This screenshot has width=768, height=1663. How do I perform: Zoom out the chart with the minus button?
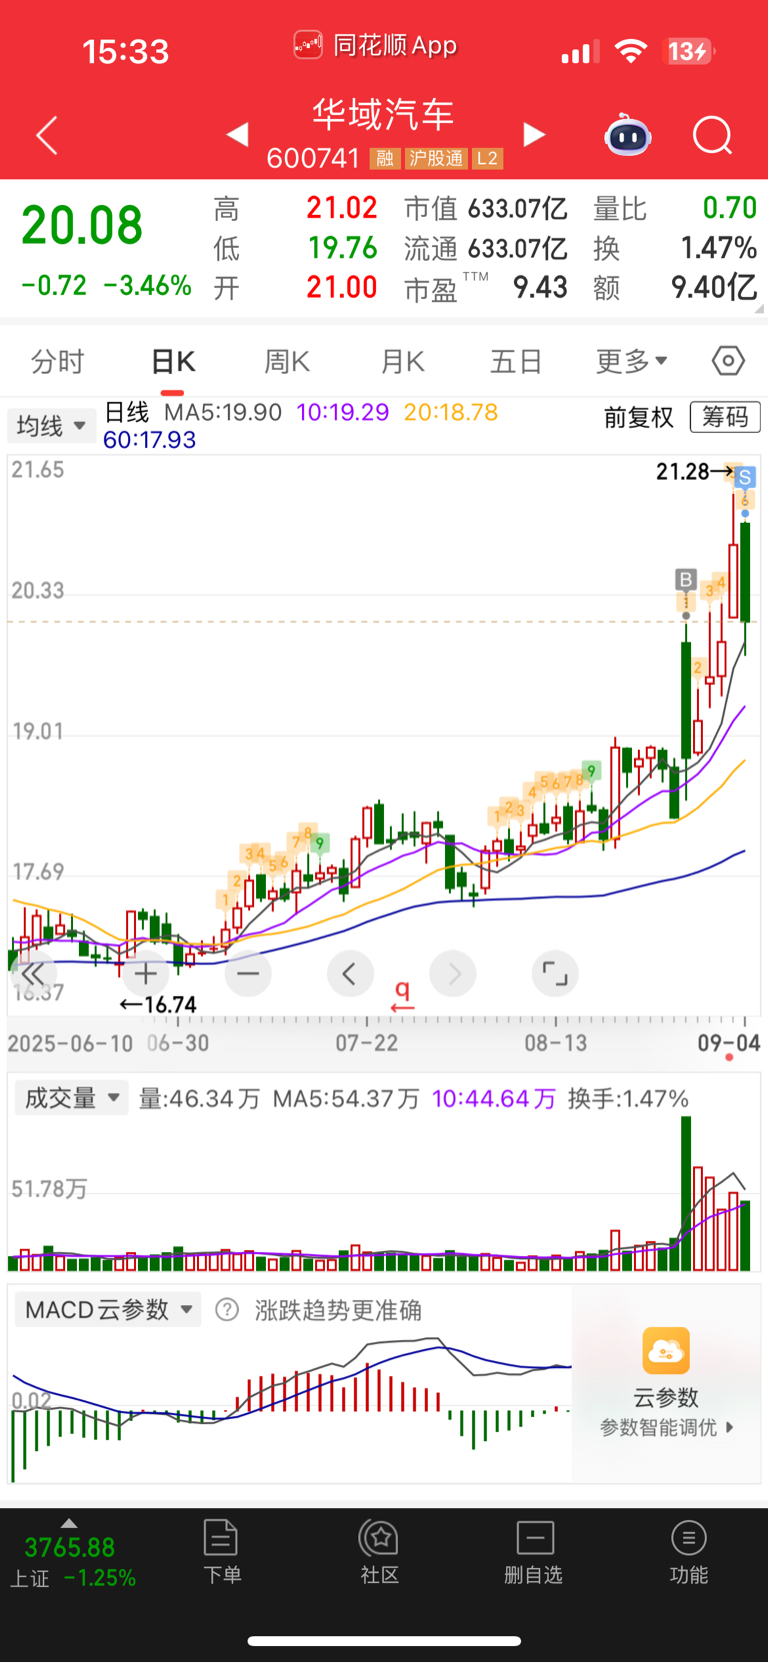(248, 973)
